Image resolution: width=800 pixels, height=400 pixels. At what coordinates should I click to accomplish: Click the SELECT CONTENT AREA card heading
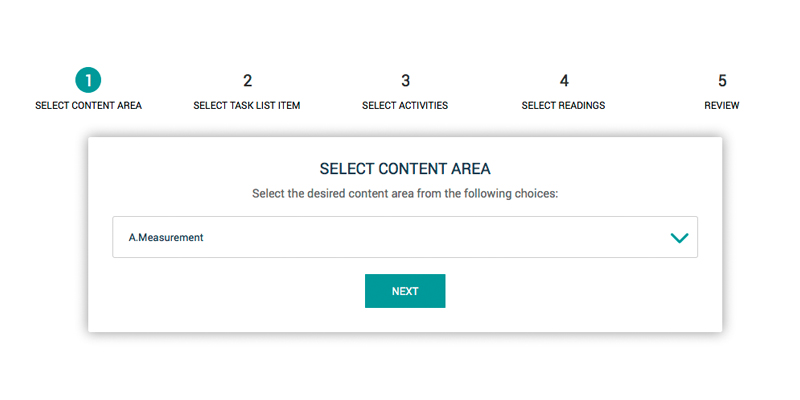pyautogui.click(x=405, y=168)
